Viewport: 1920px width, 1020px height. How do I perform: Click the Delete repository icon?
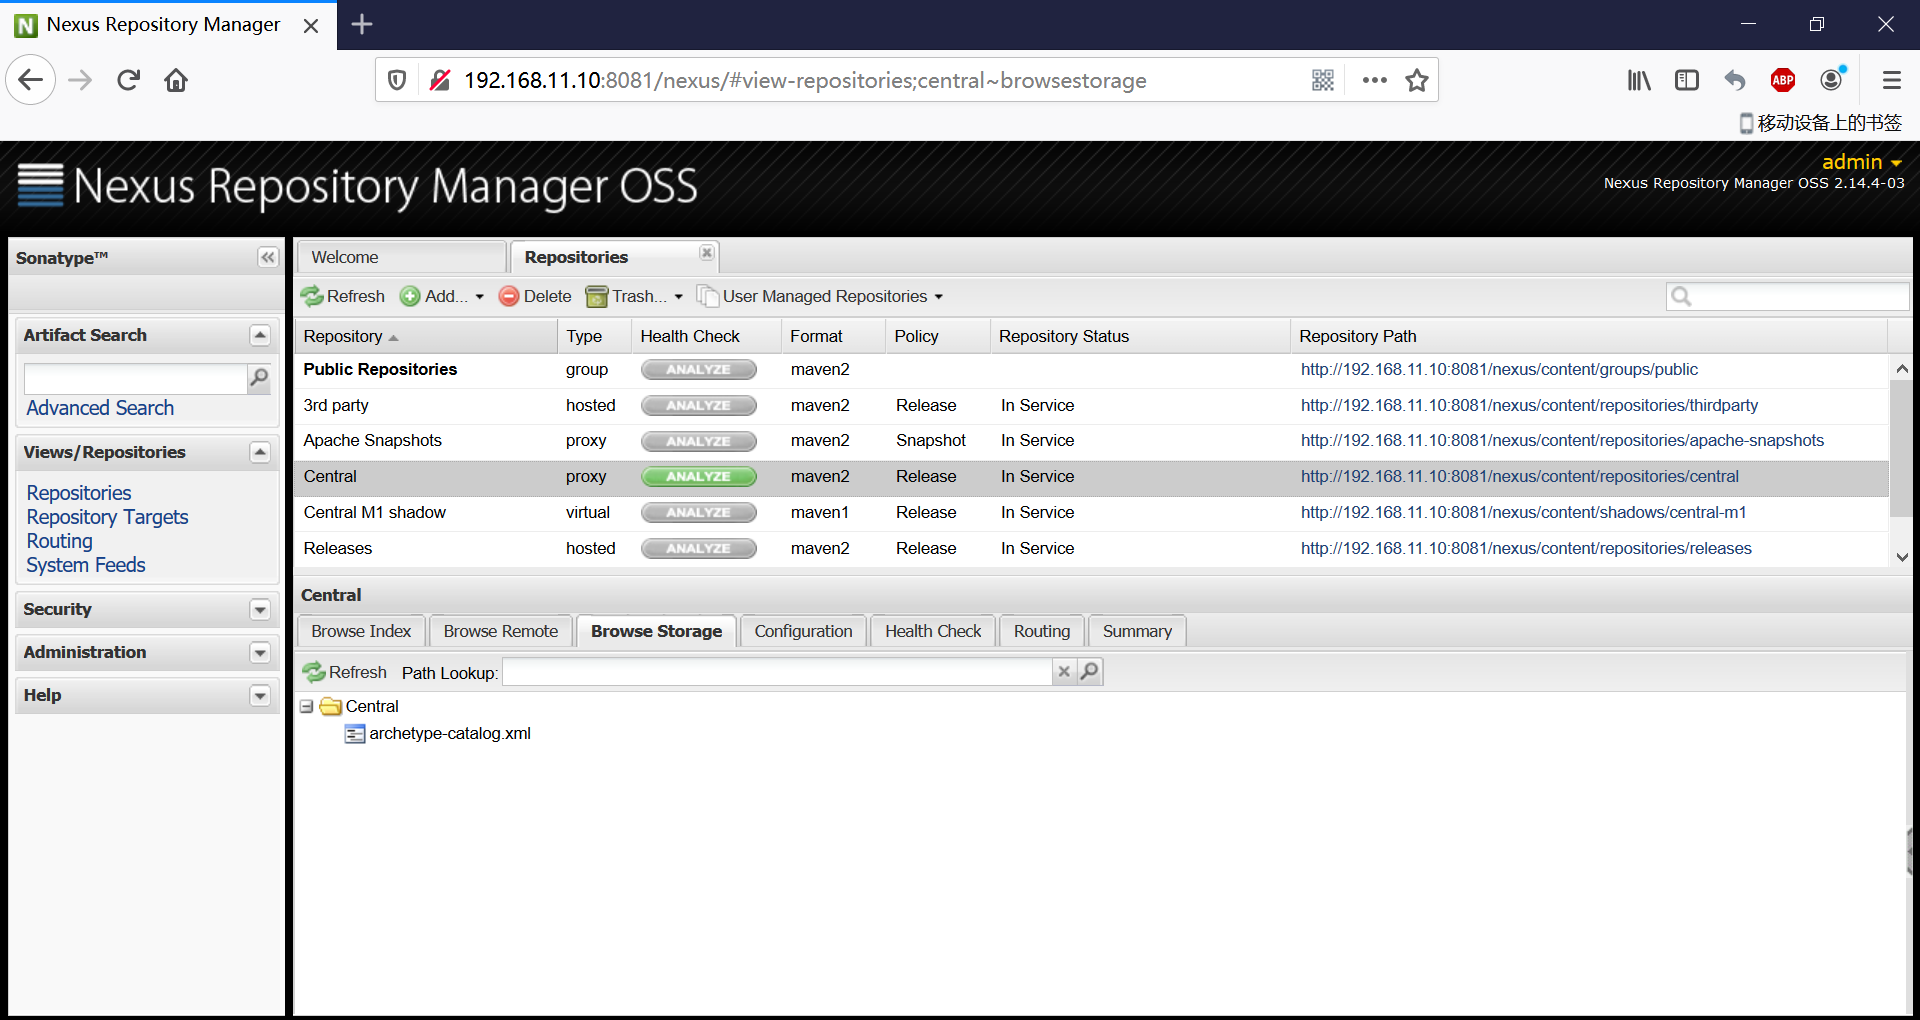pos(509,296)
